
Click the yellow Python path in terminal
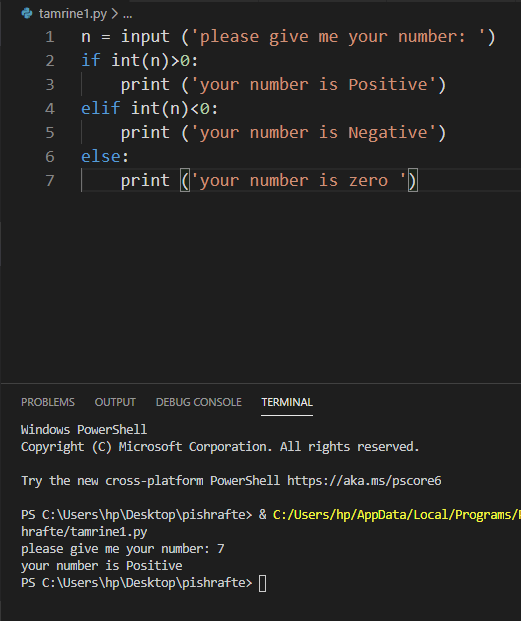click(397, 514)
